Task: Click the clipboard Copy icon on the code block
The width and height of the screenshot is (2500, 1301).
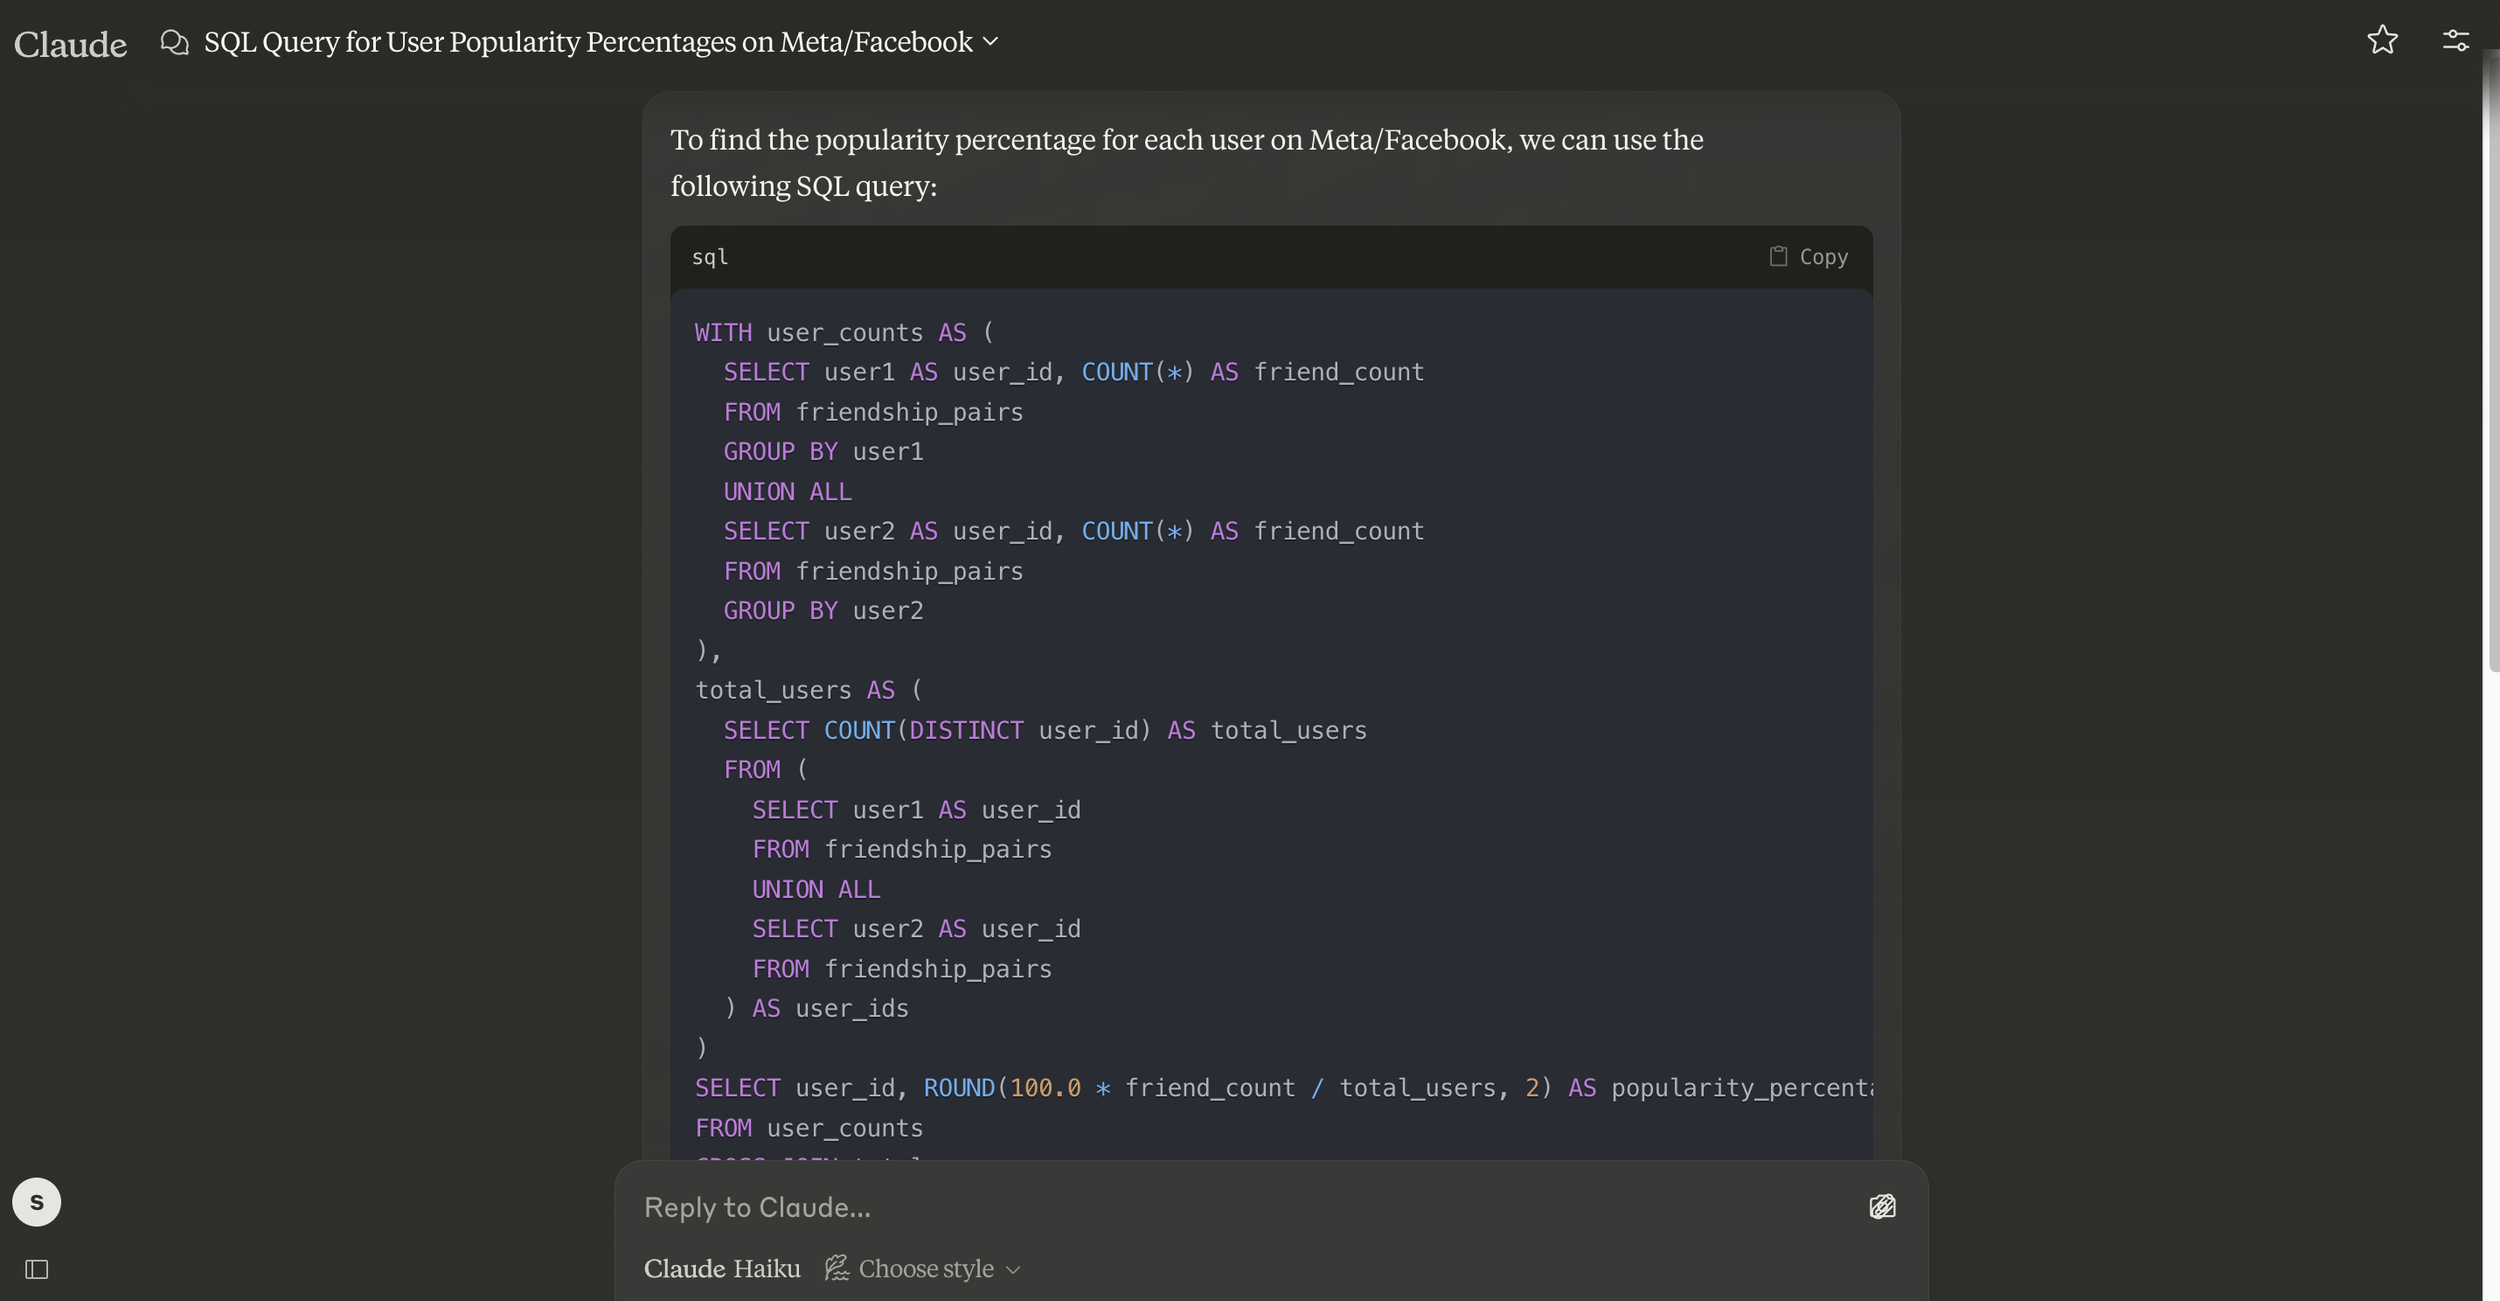Action: [1777, 257]
